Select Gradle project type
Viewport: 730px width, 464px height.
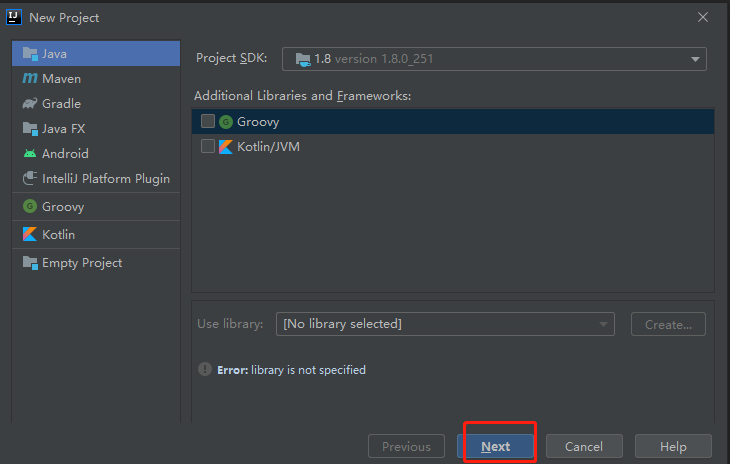(x=96, y=103)
